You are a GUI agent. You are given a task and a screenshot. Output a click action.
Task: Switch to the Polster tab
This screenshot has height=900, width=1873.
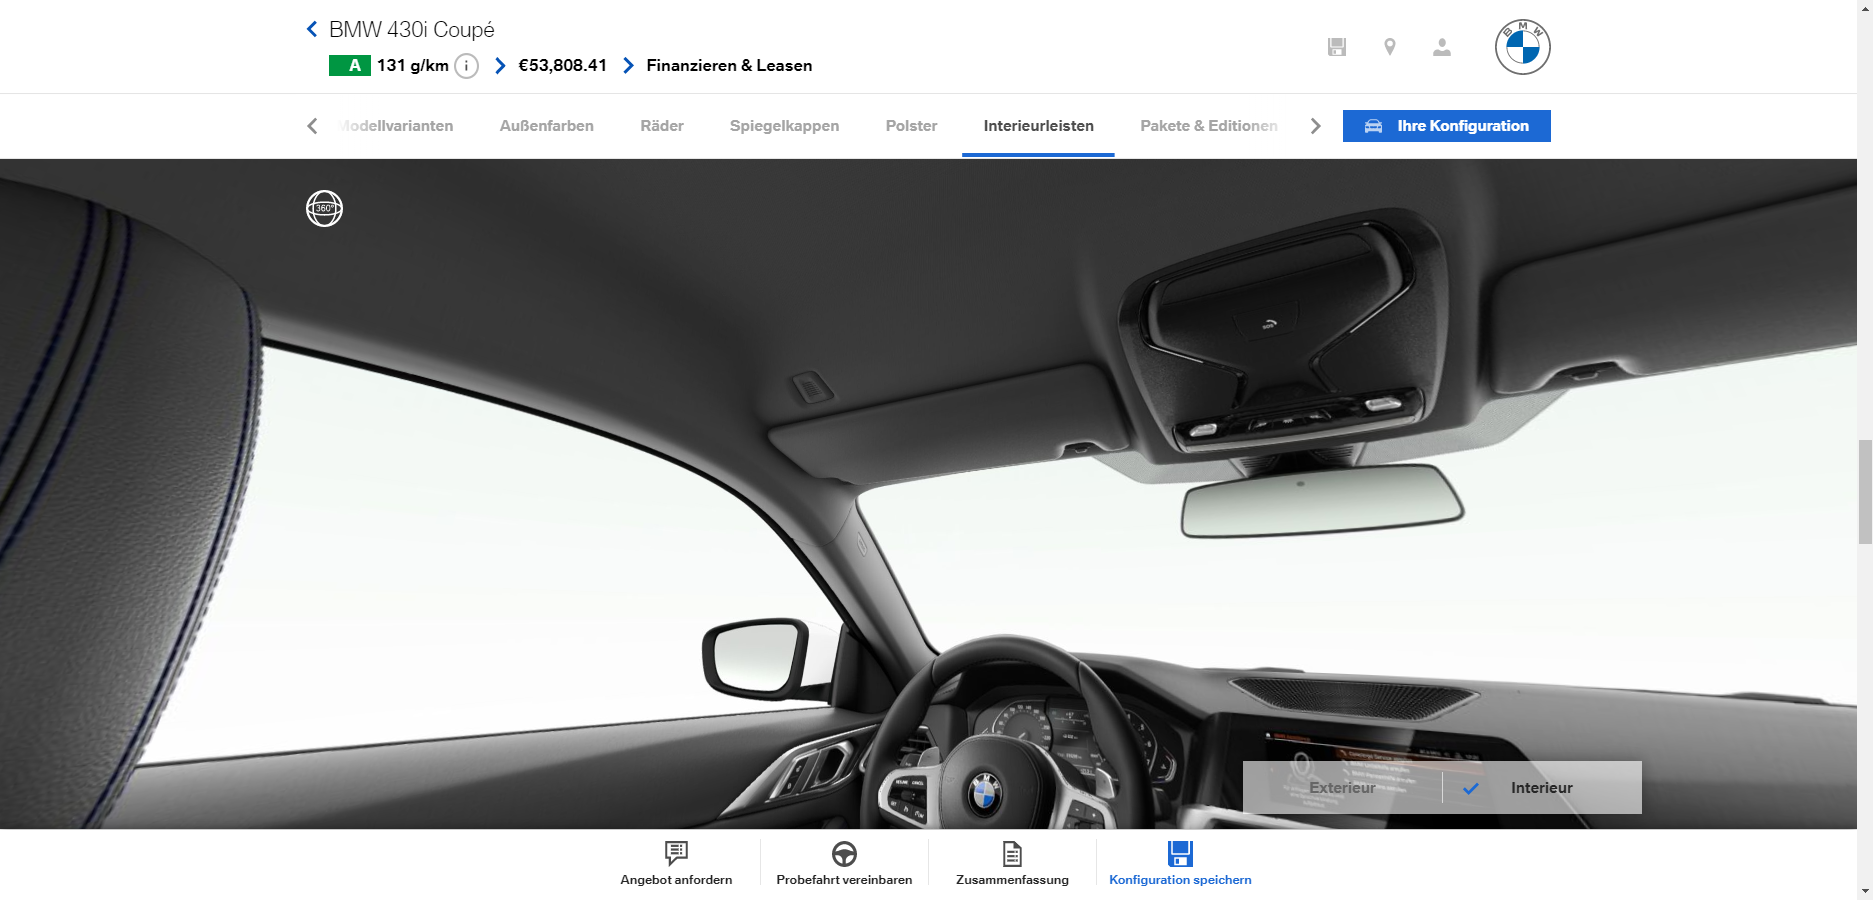click(911, 126)
